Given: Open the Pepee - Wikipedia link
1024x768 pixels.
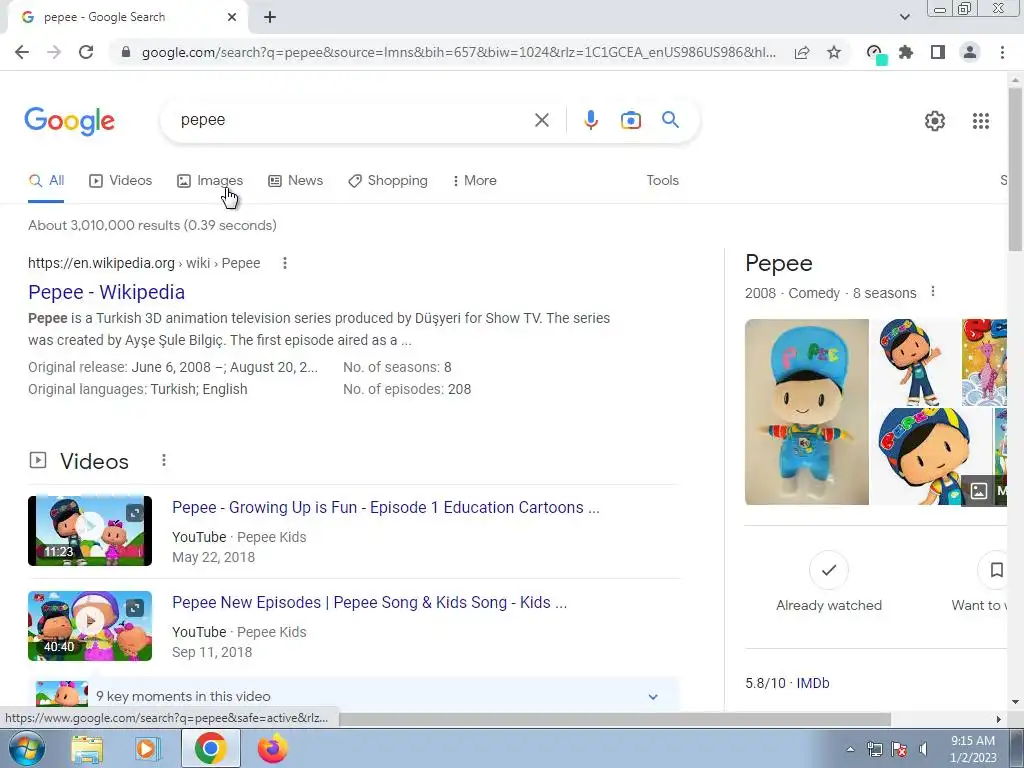Looking at the screenshot, I should (106, 293).
